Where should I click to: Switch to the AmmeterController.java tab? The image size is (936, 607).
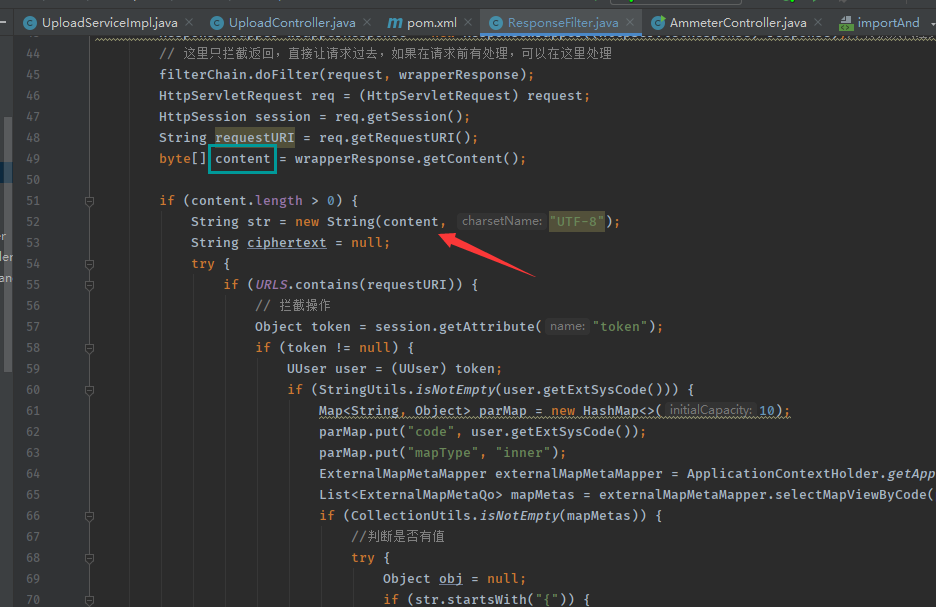pos(738,23)
